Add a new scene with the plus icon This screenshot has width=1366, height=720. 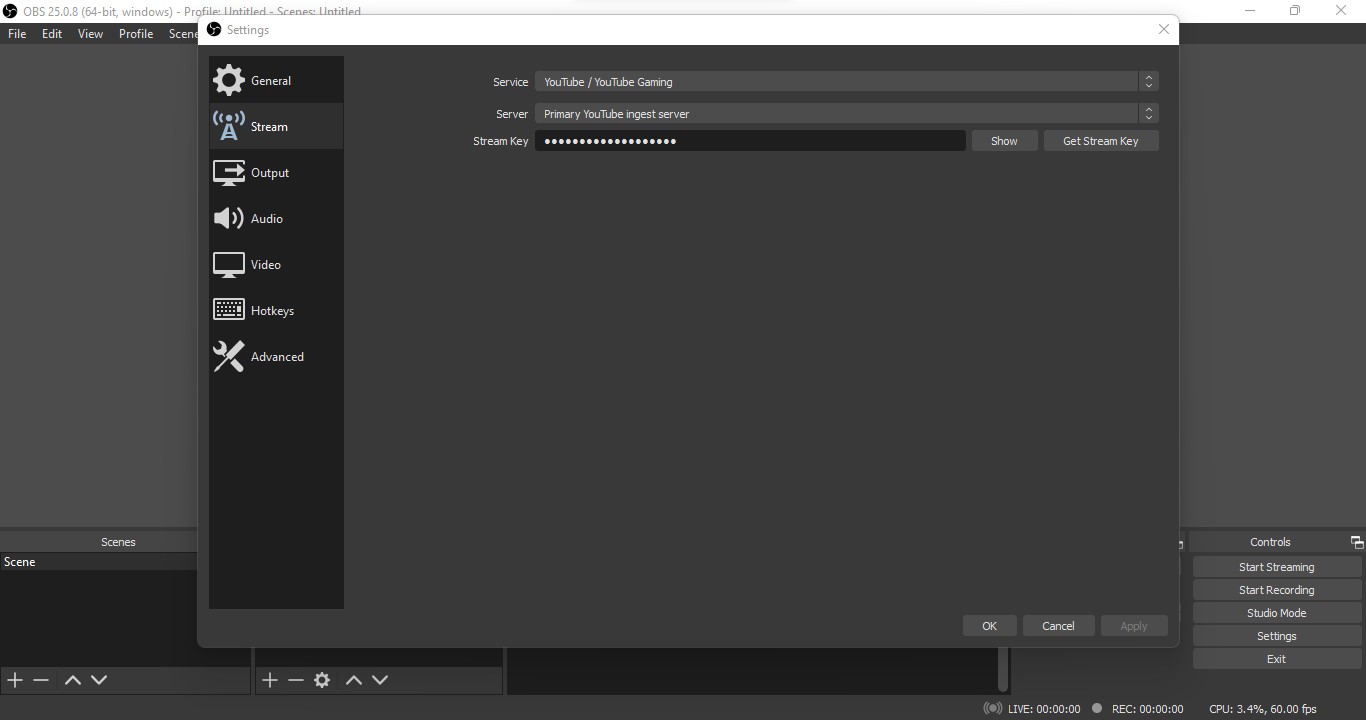[x=15, y=680]
